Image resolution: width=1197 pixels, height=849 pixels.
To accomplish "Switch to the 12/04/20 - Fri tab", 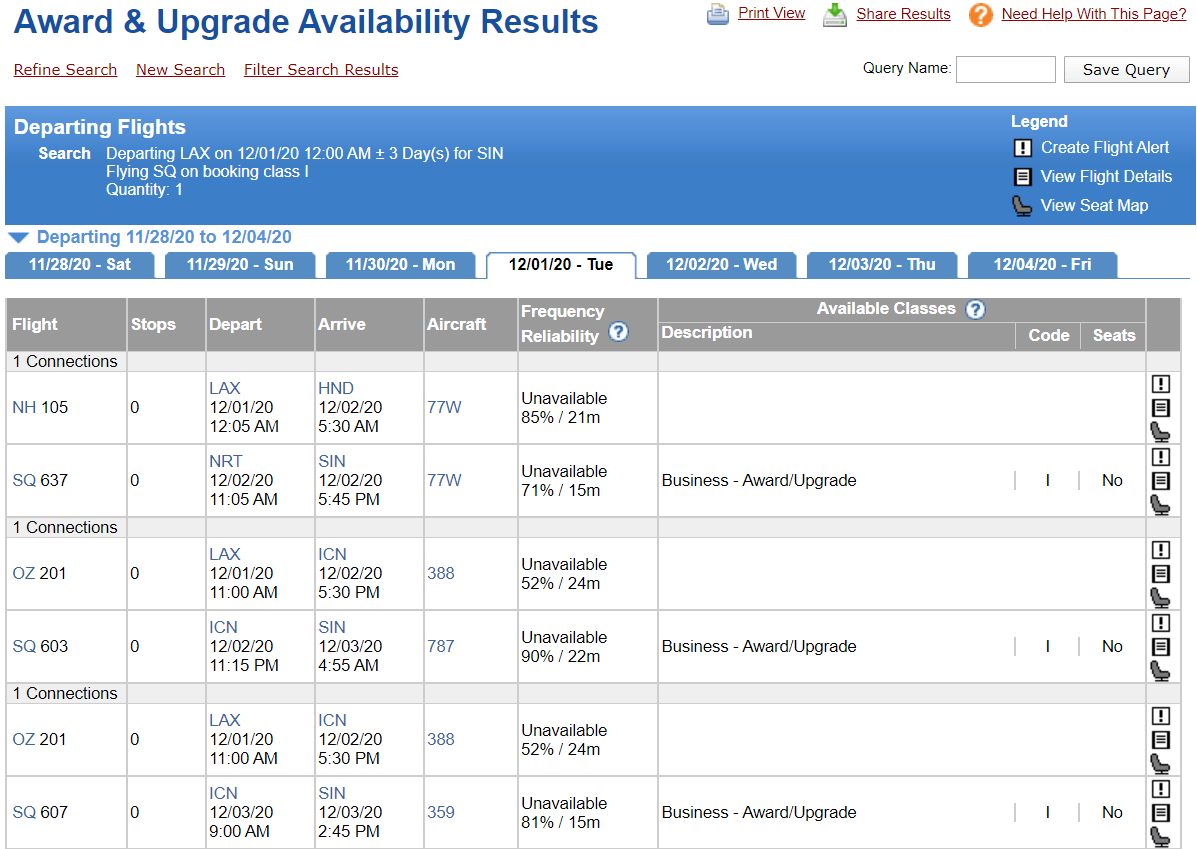I will [1042, 265].
